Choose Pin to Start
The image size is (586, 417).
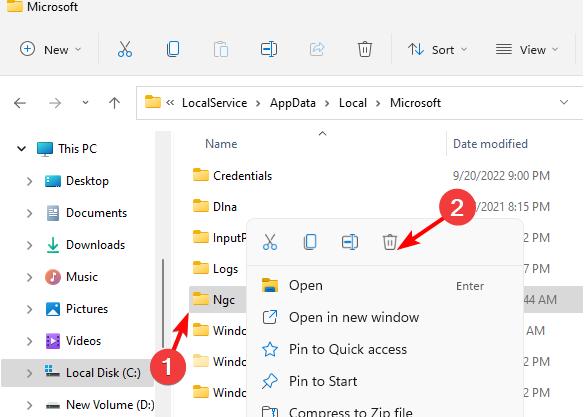[385, 382]
